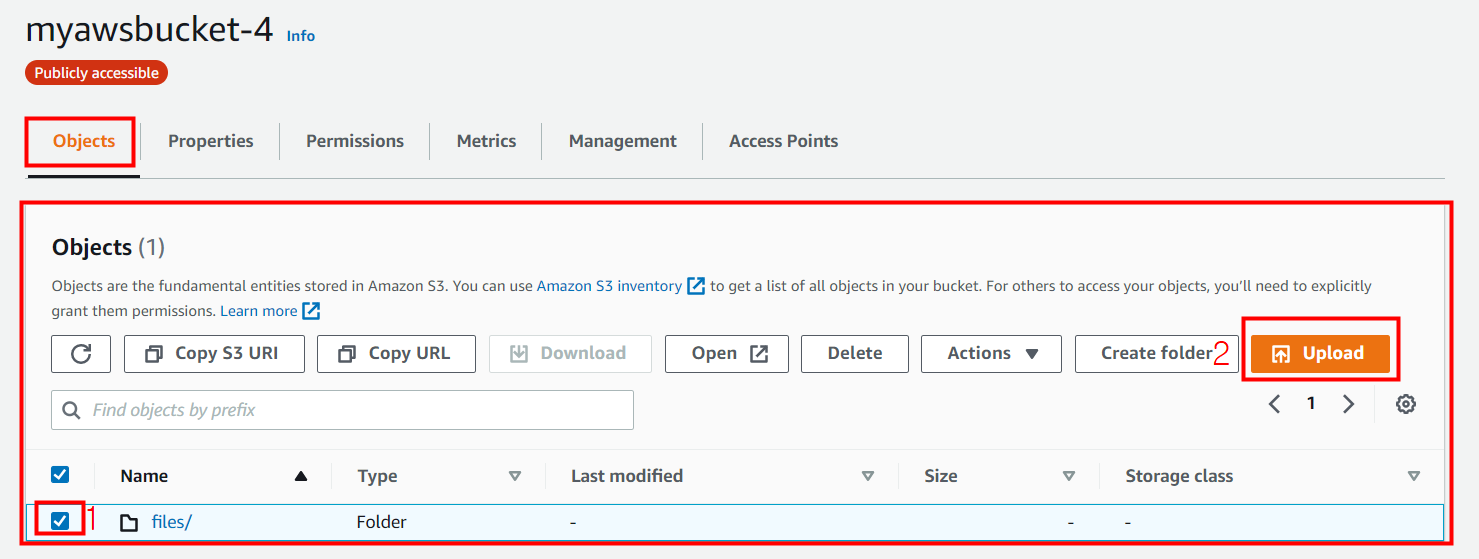Switch to the Management tab
This screenshot has height=559, width=1479.
pyautogui.click(x=623, y=141)
